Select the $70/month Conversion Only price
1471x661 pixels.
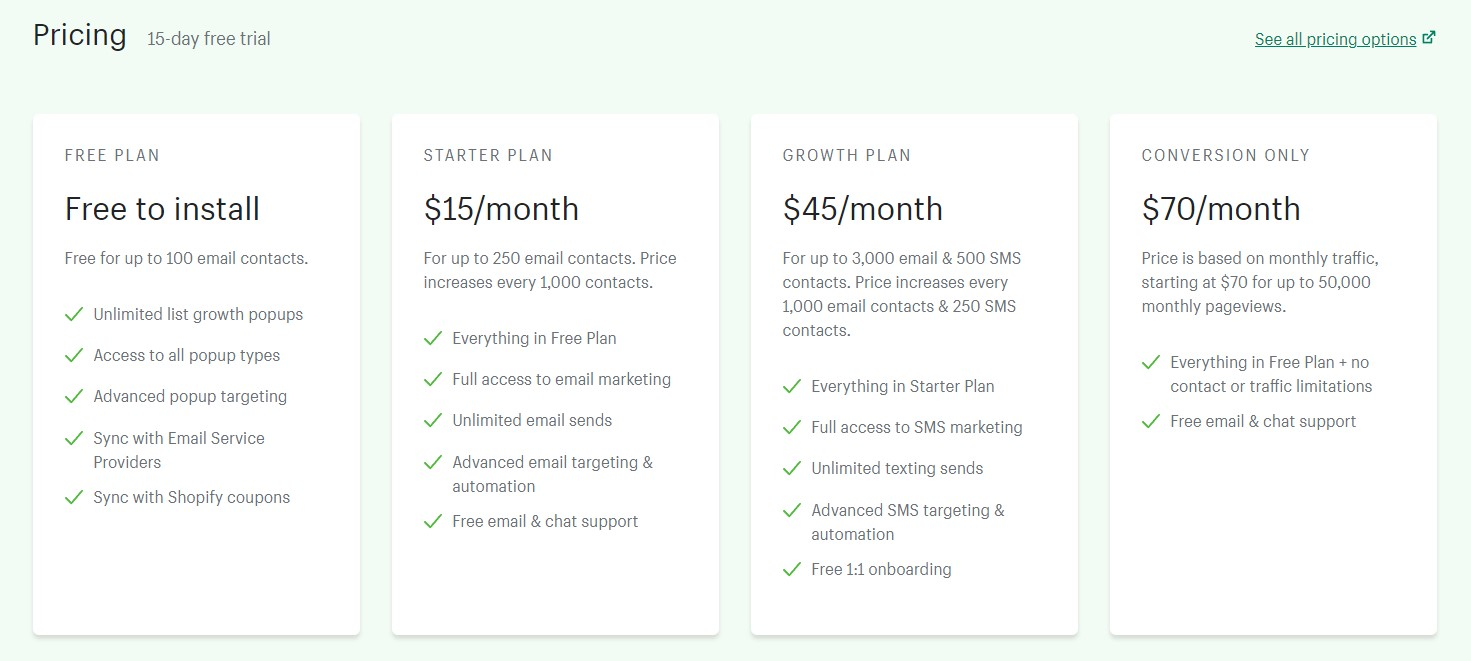(x=1221, y=209)
